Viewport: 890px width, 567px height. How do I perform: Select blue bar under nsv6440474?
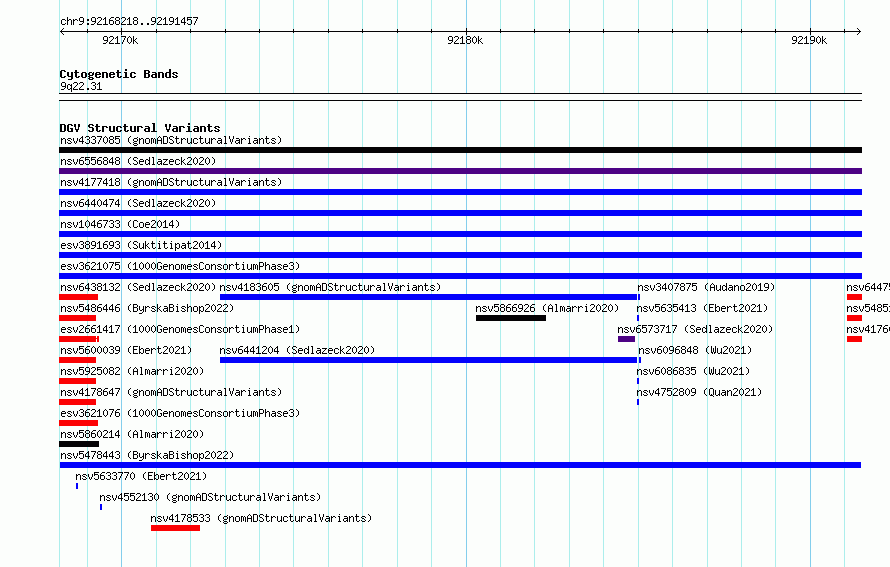[460, 213]
